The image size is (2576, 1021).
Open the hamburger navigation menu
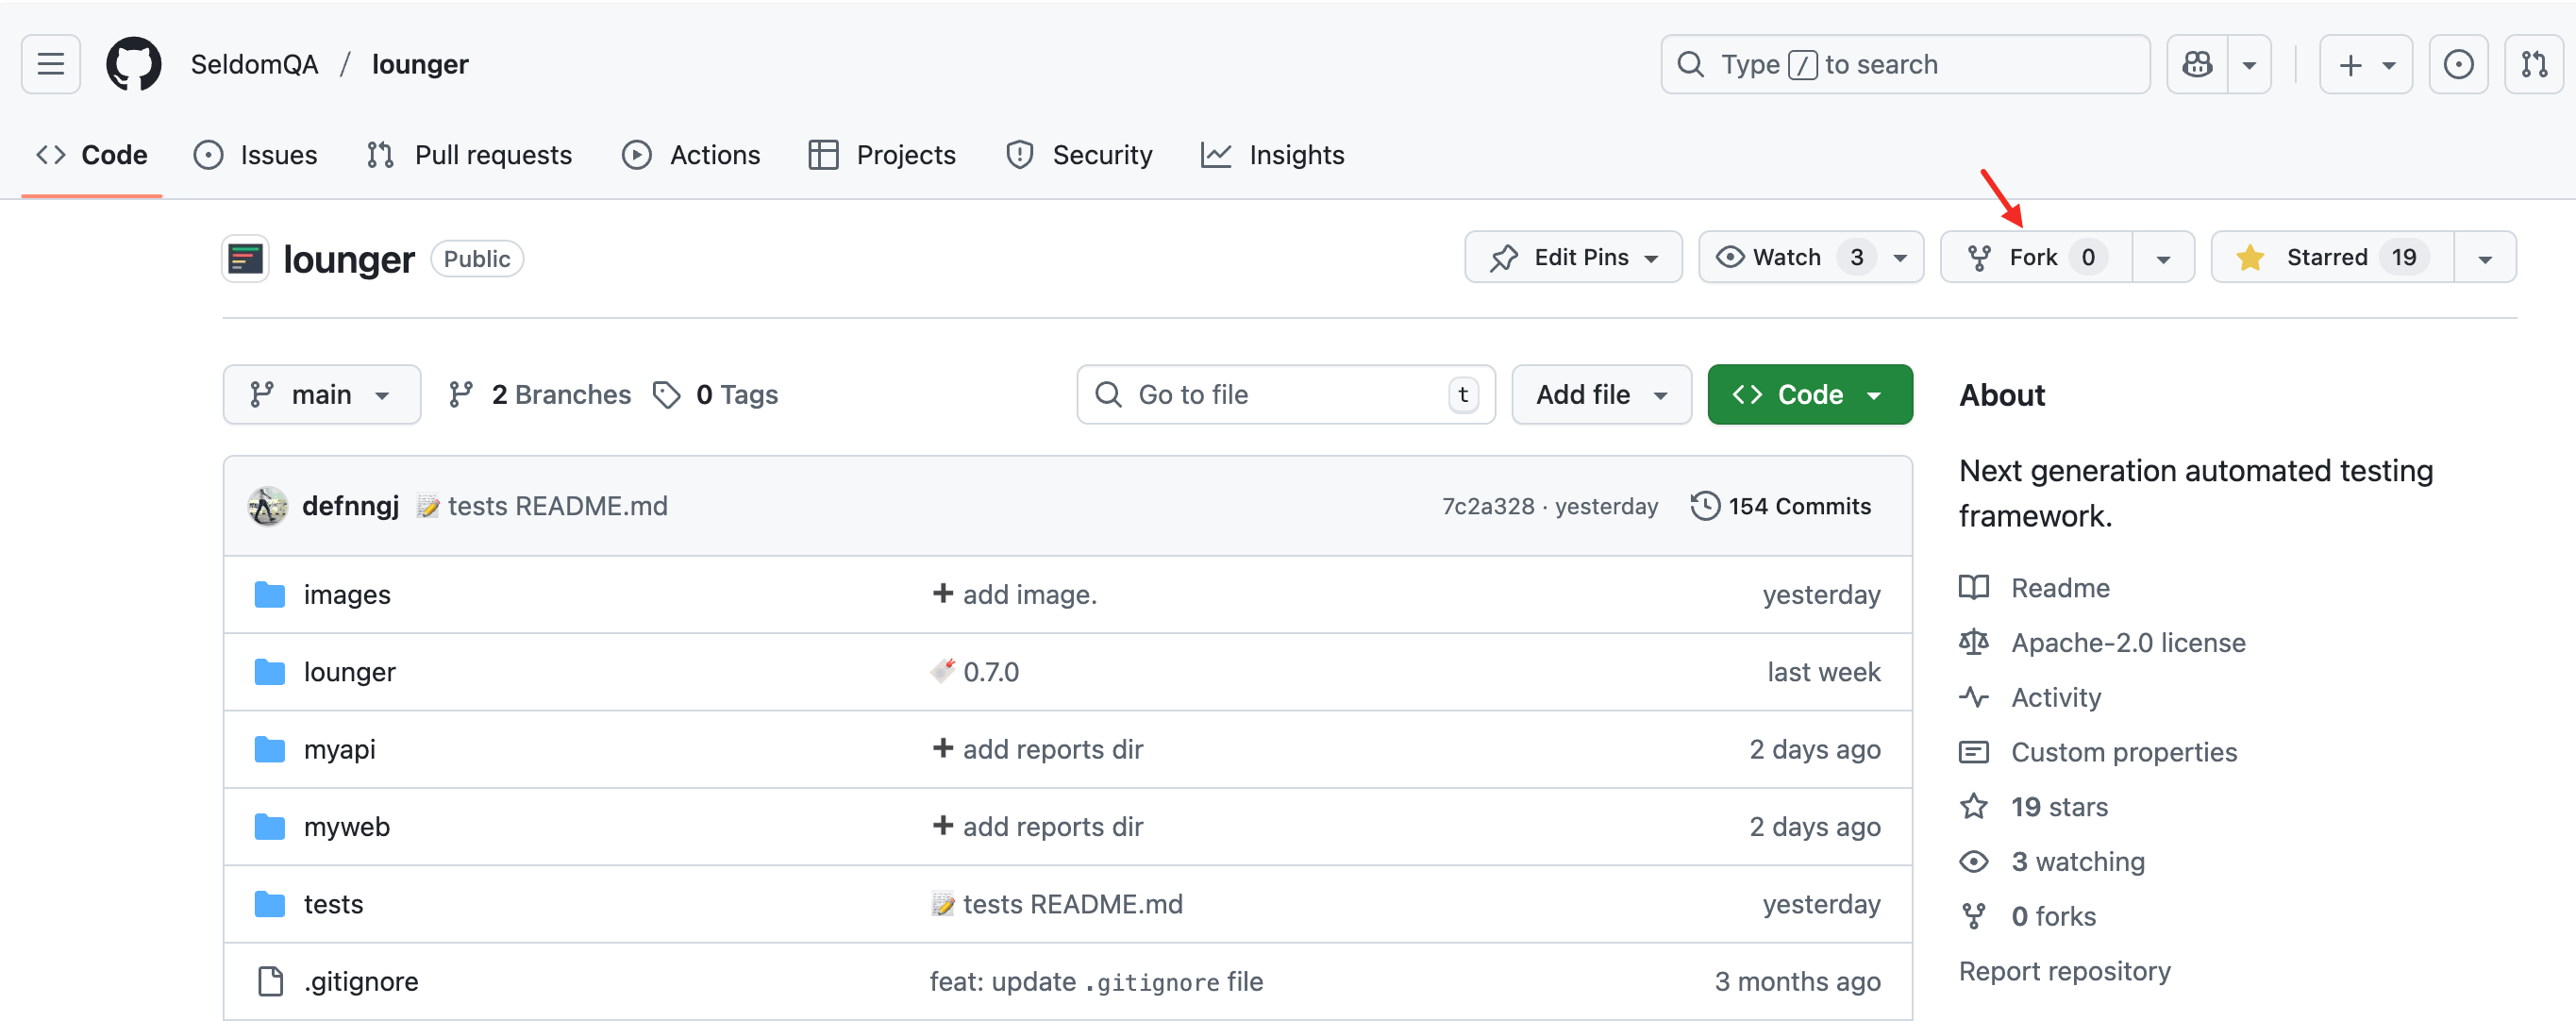pos(50,65)
